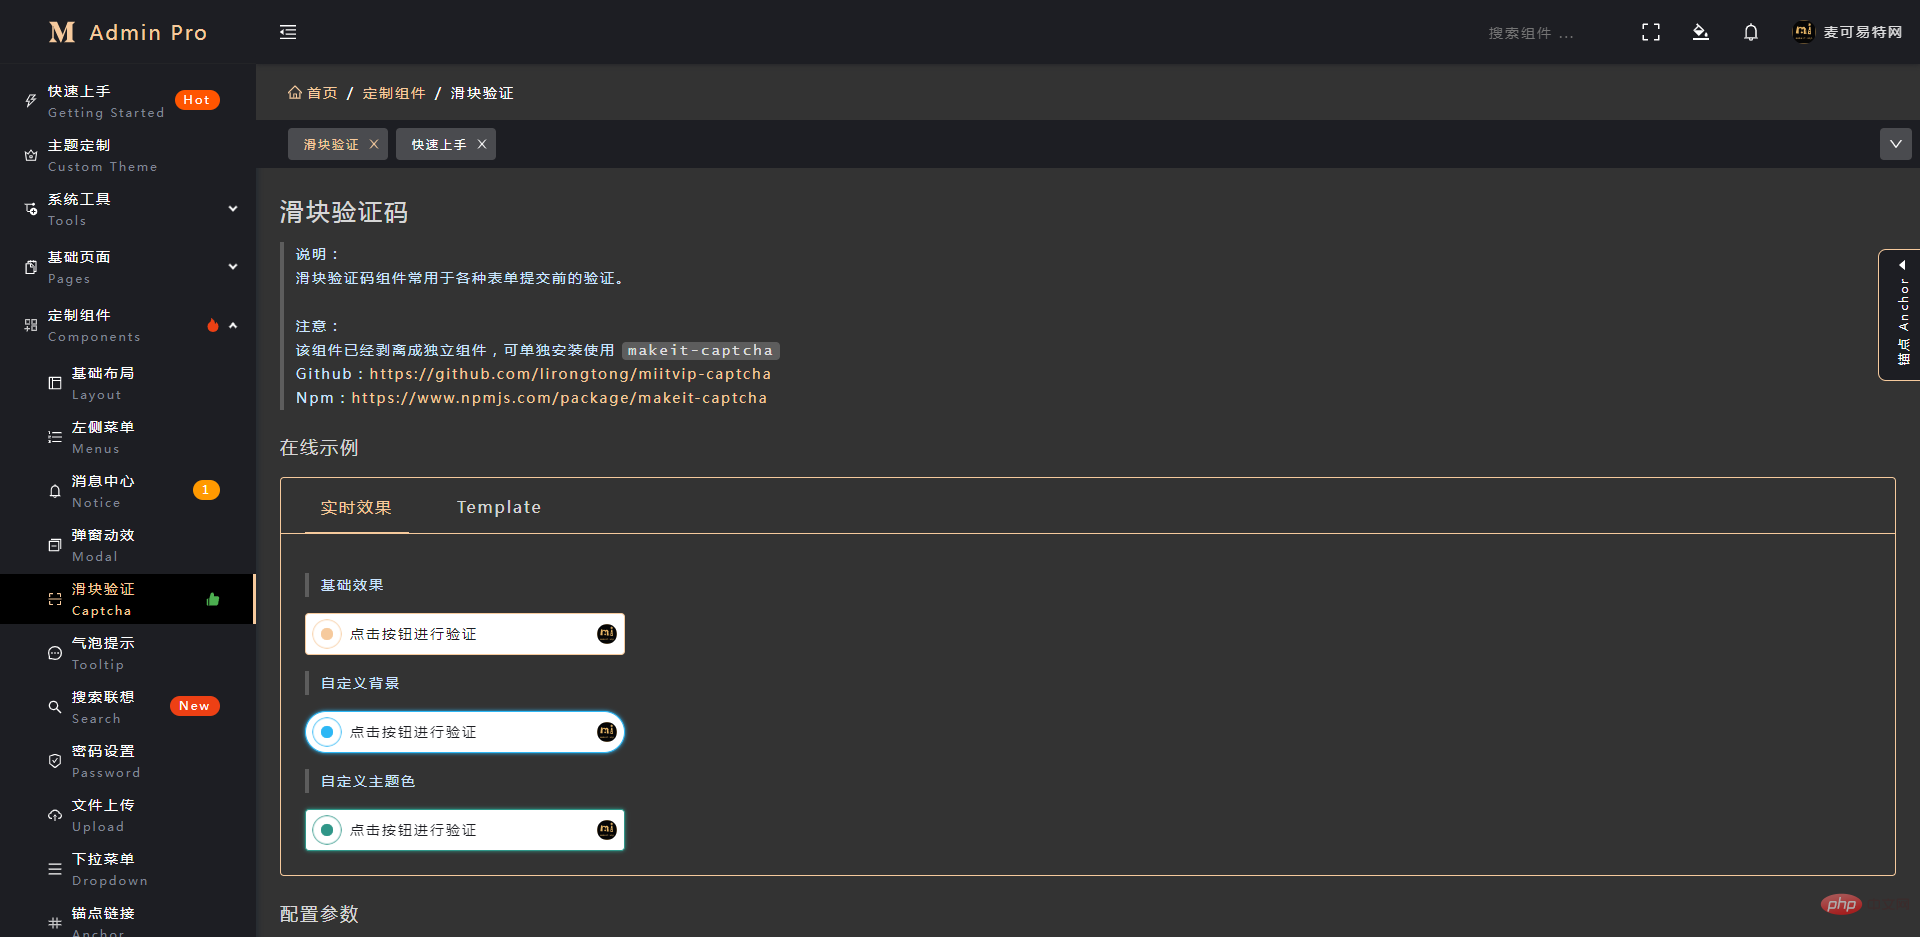Click the green thumbs-up icon beside 滑块验证
Image resolution: width=1920 pixels, height=937 pixels.
[x=212, y=599]
